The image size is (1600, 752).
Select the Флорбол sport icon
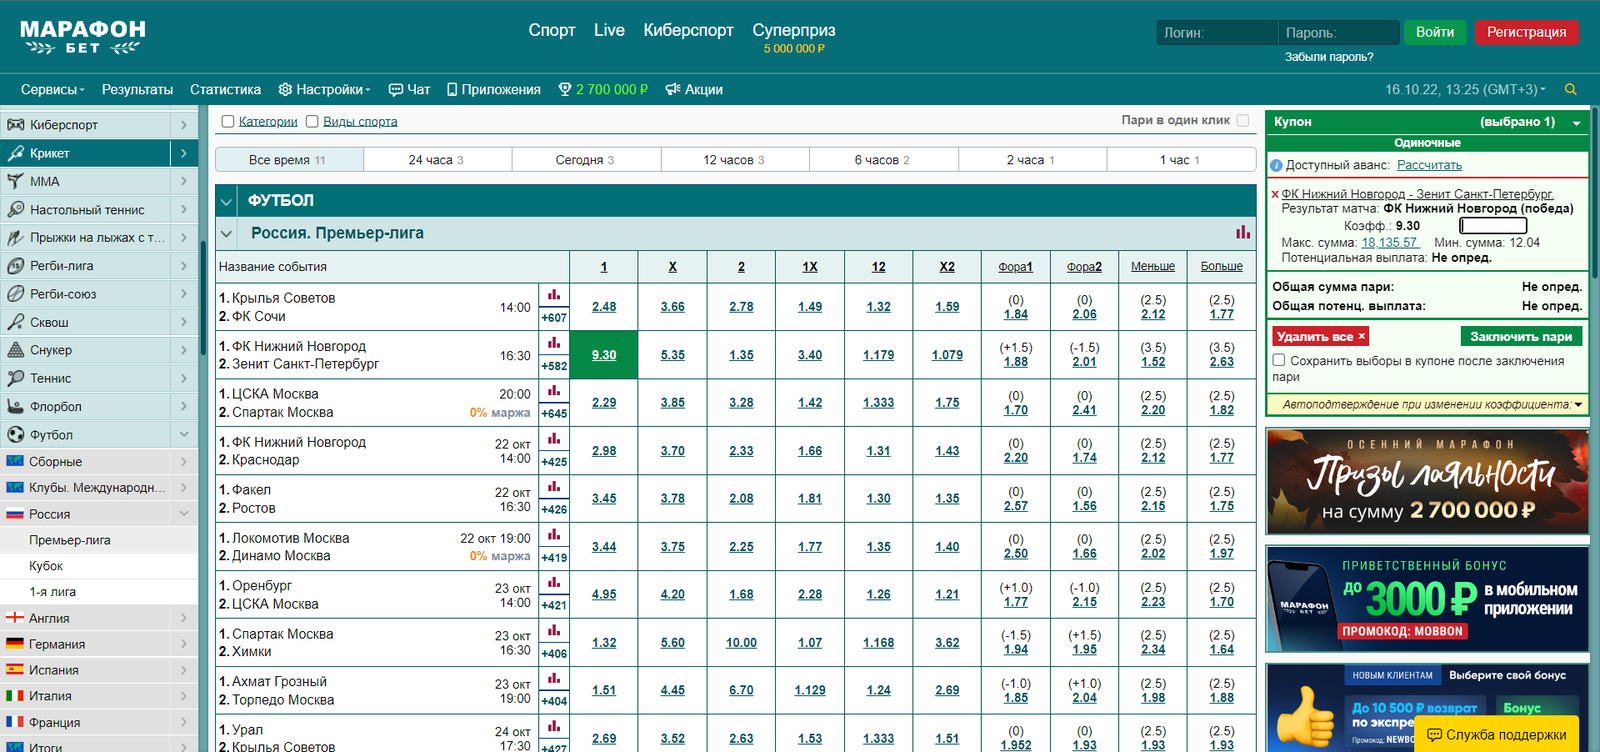[x=15, y=406]
